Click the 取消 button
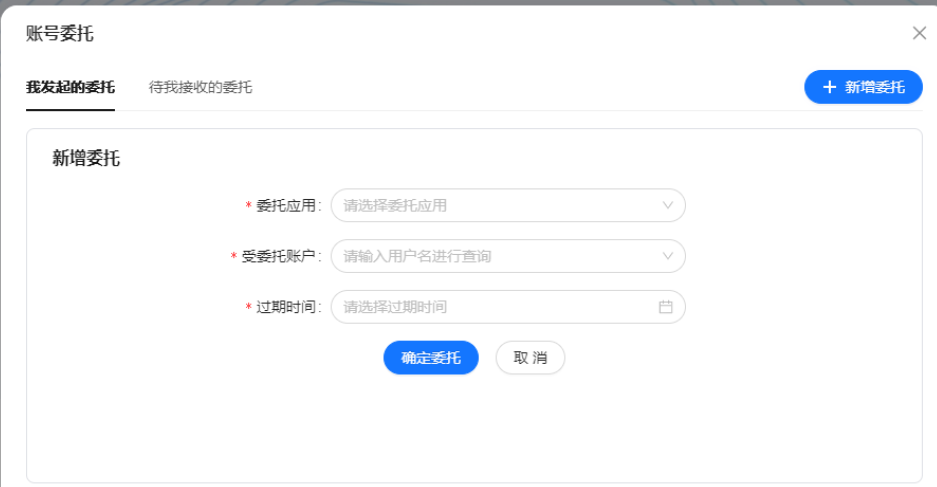Image resolution: width=937 pixels, height=487 pixels. coord(530,358)
